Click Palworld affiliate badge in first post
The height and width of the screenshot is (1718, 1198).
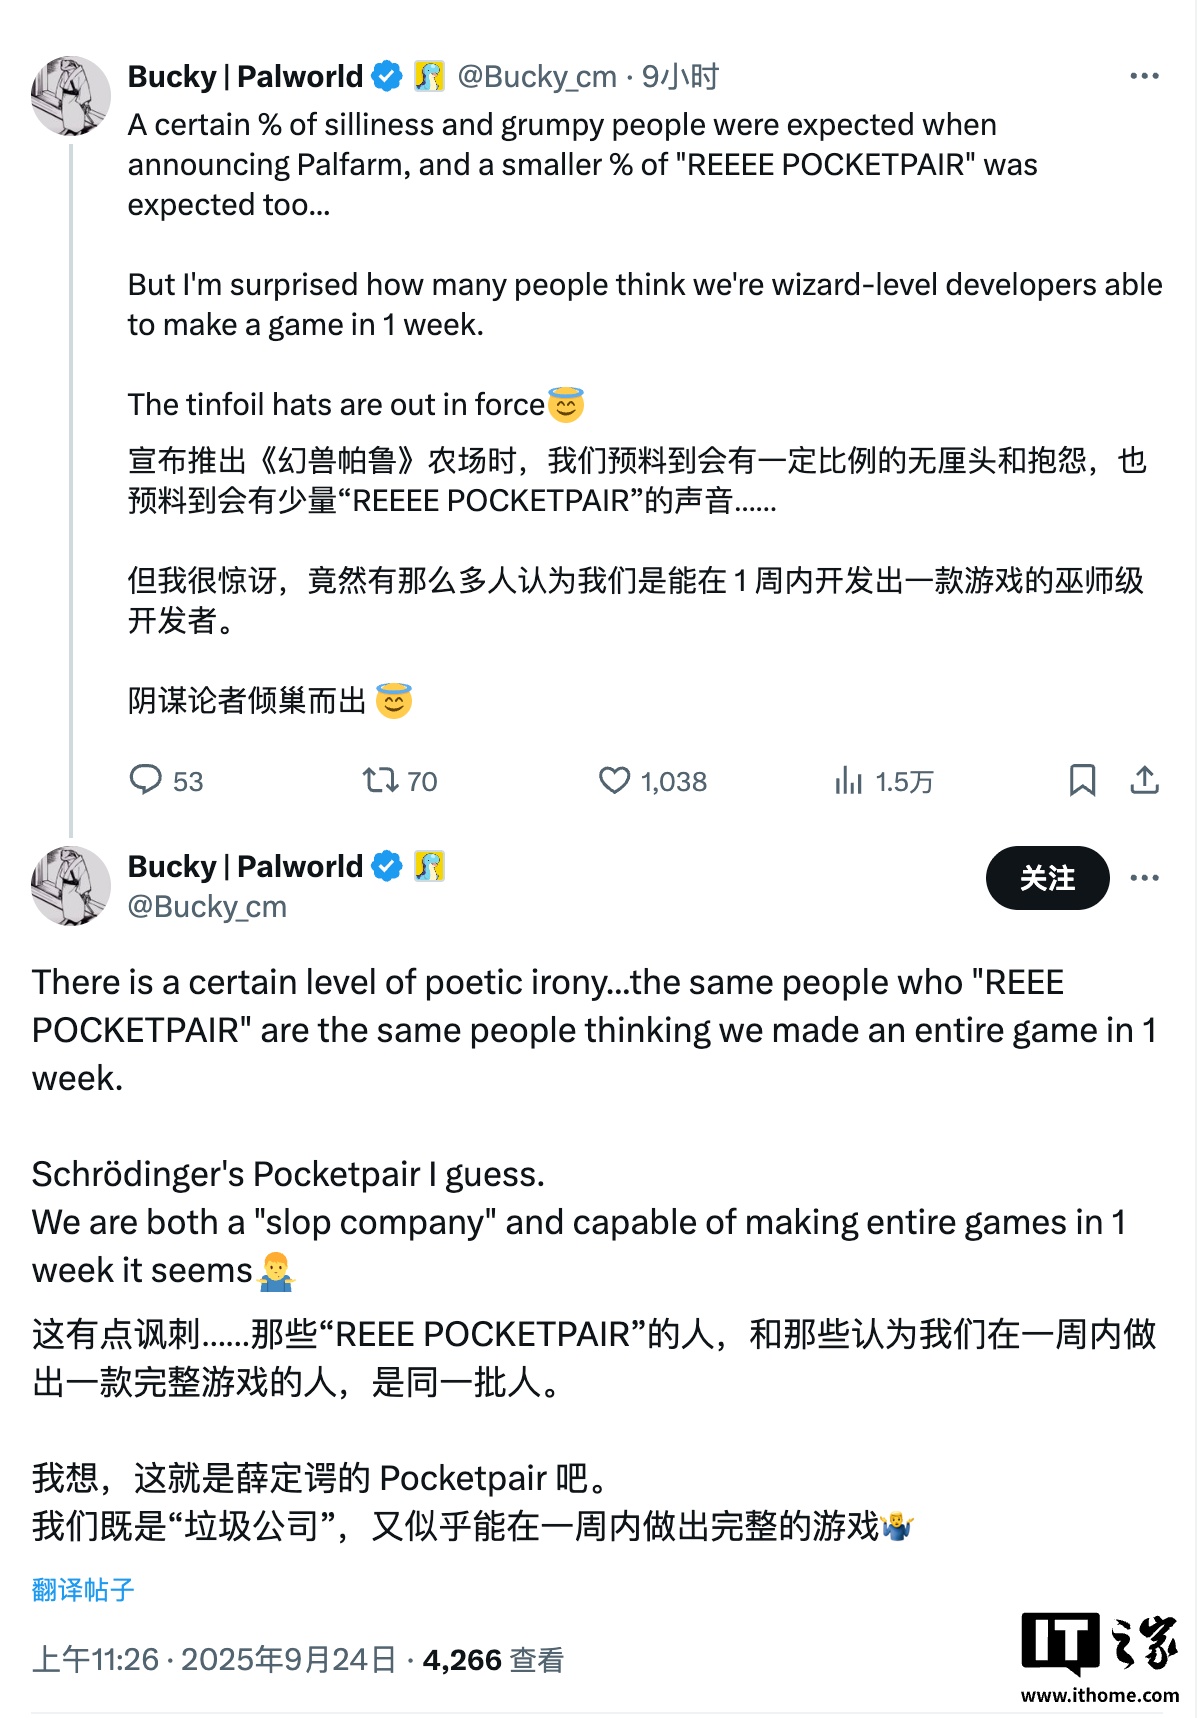click(x=429, y=76)
